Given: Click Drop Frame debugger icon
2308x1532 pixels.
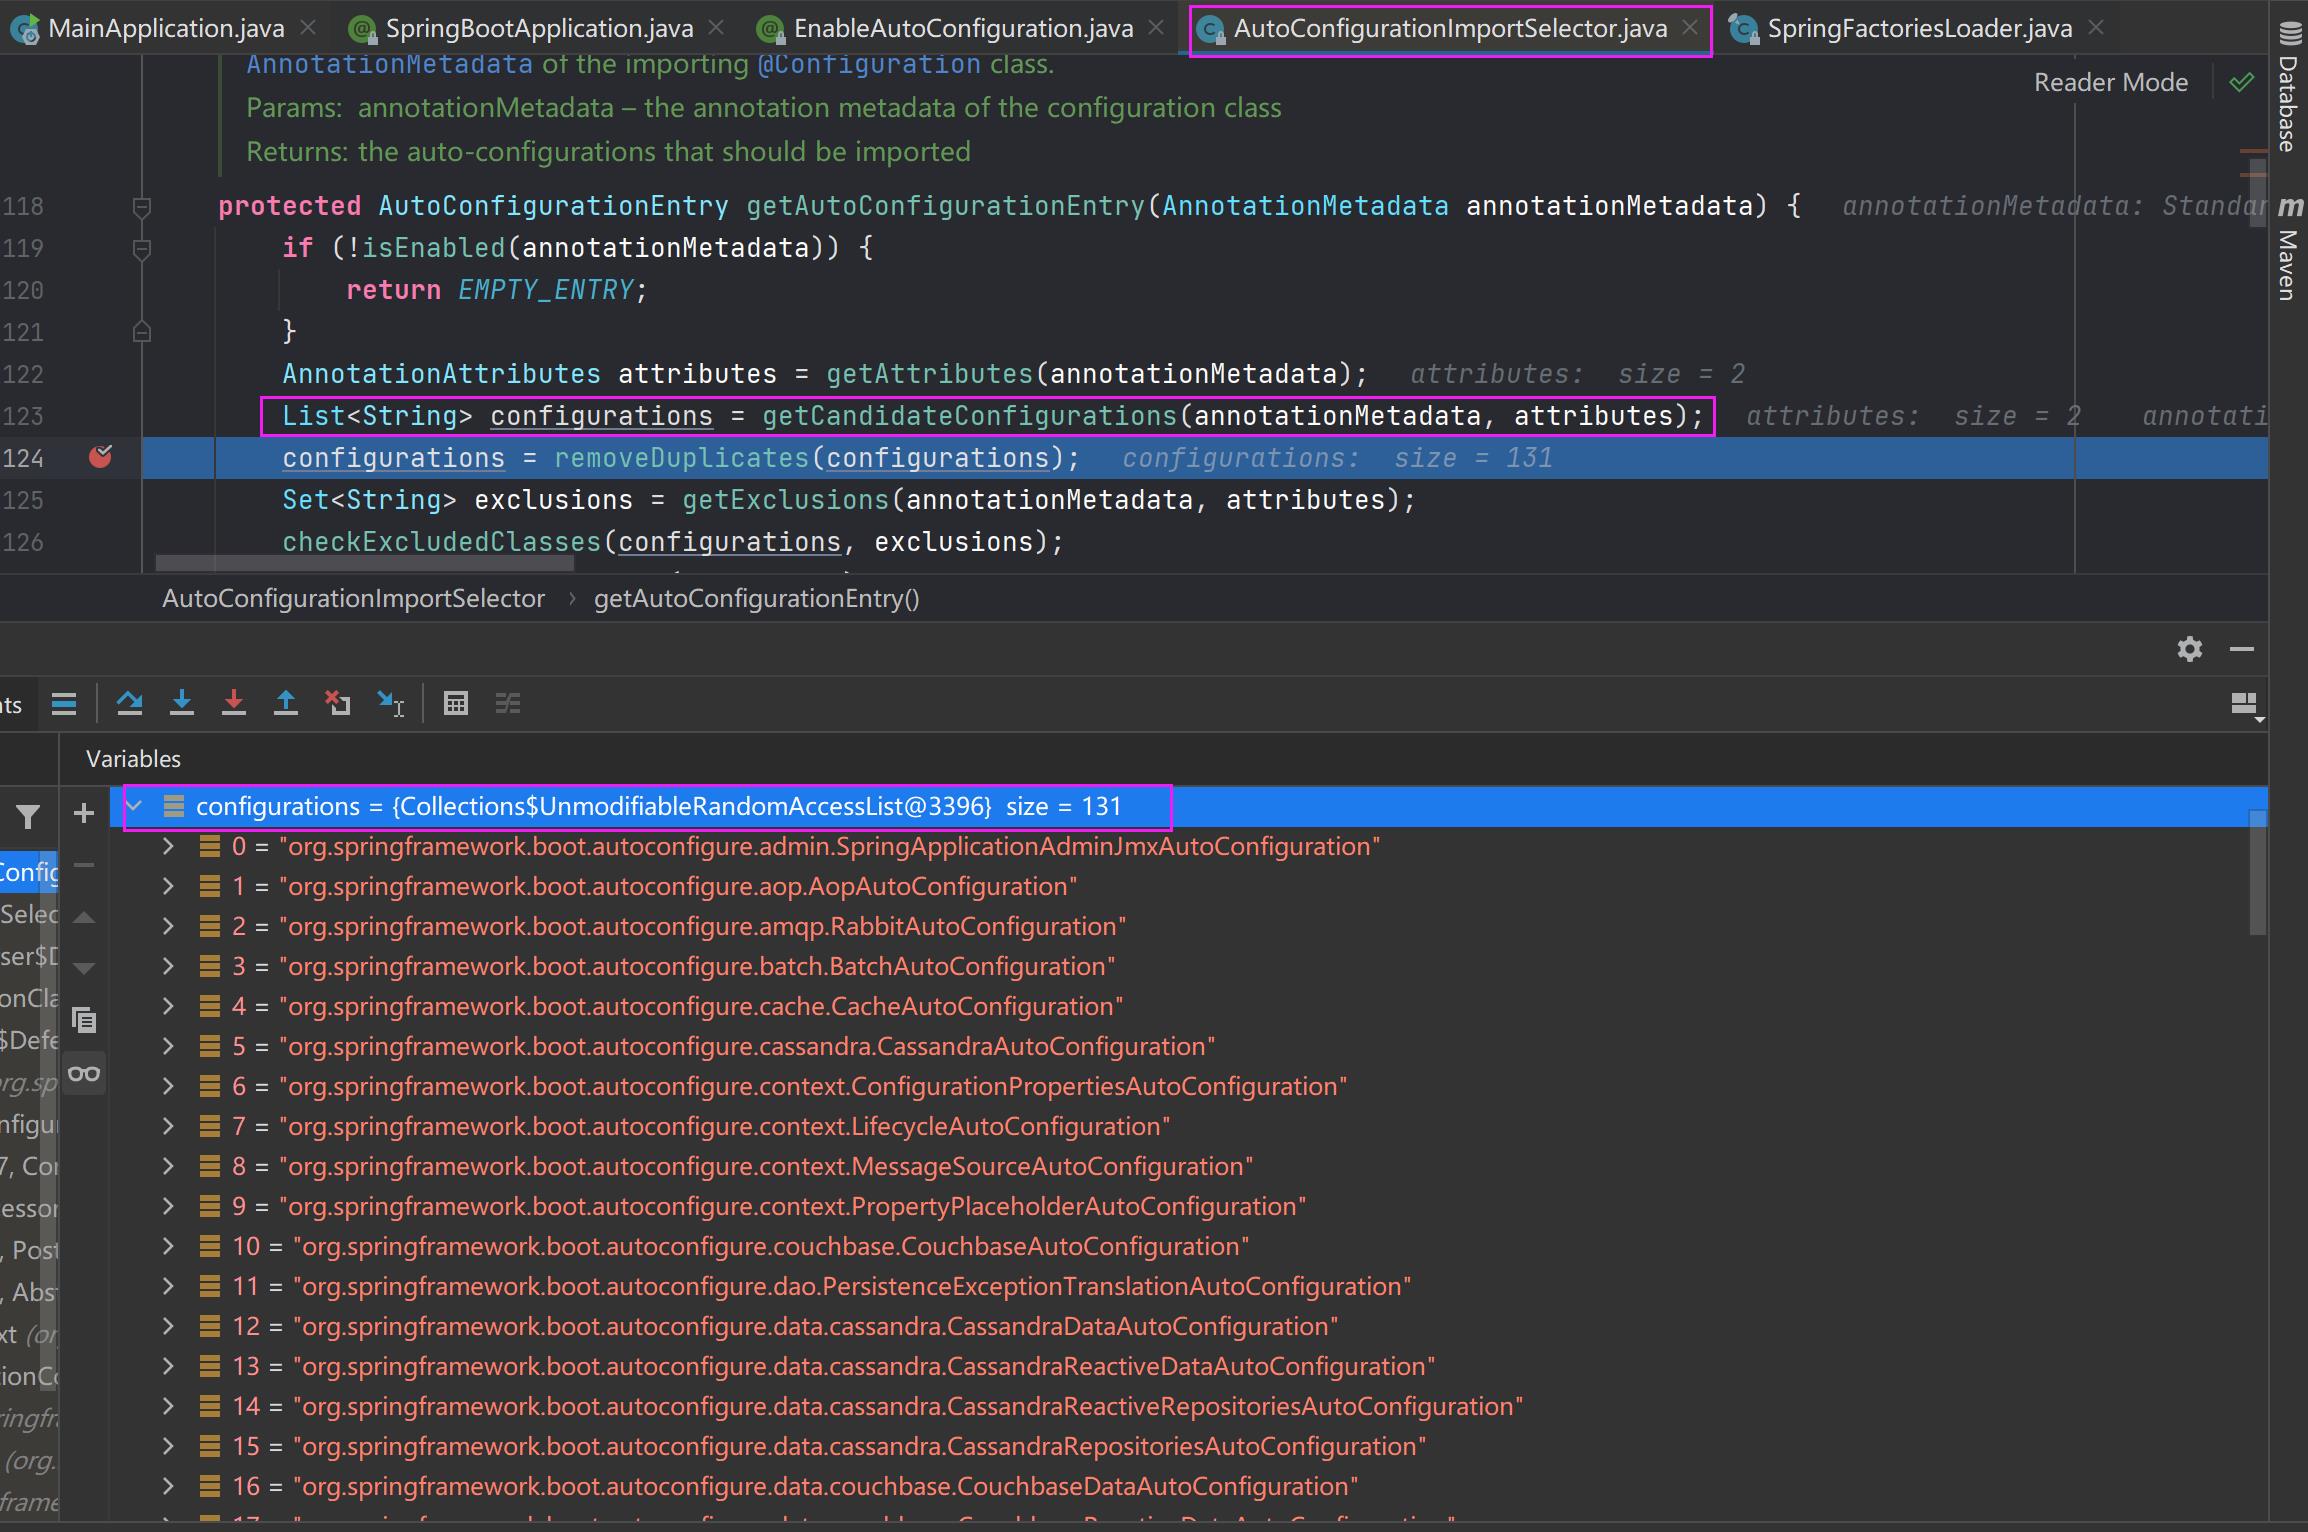Looking at the screenshot, I should [x=338, y=704].
